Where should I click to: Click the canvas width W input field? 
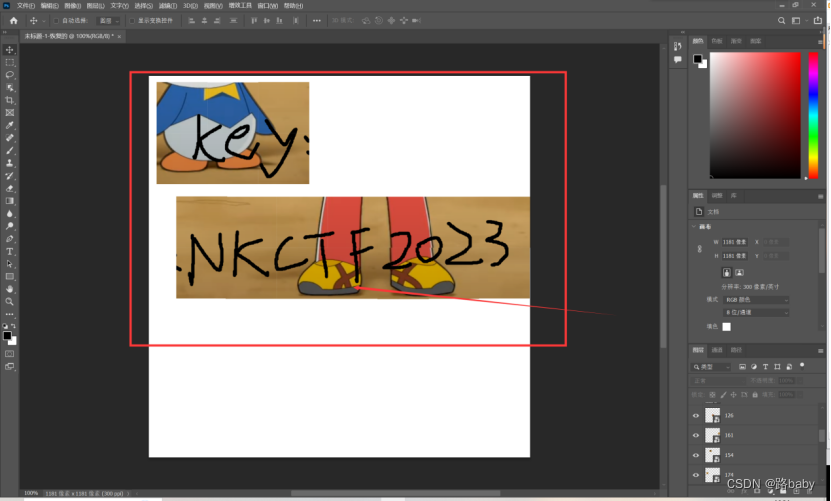point(735,242)
